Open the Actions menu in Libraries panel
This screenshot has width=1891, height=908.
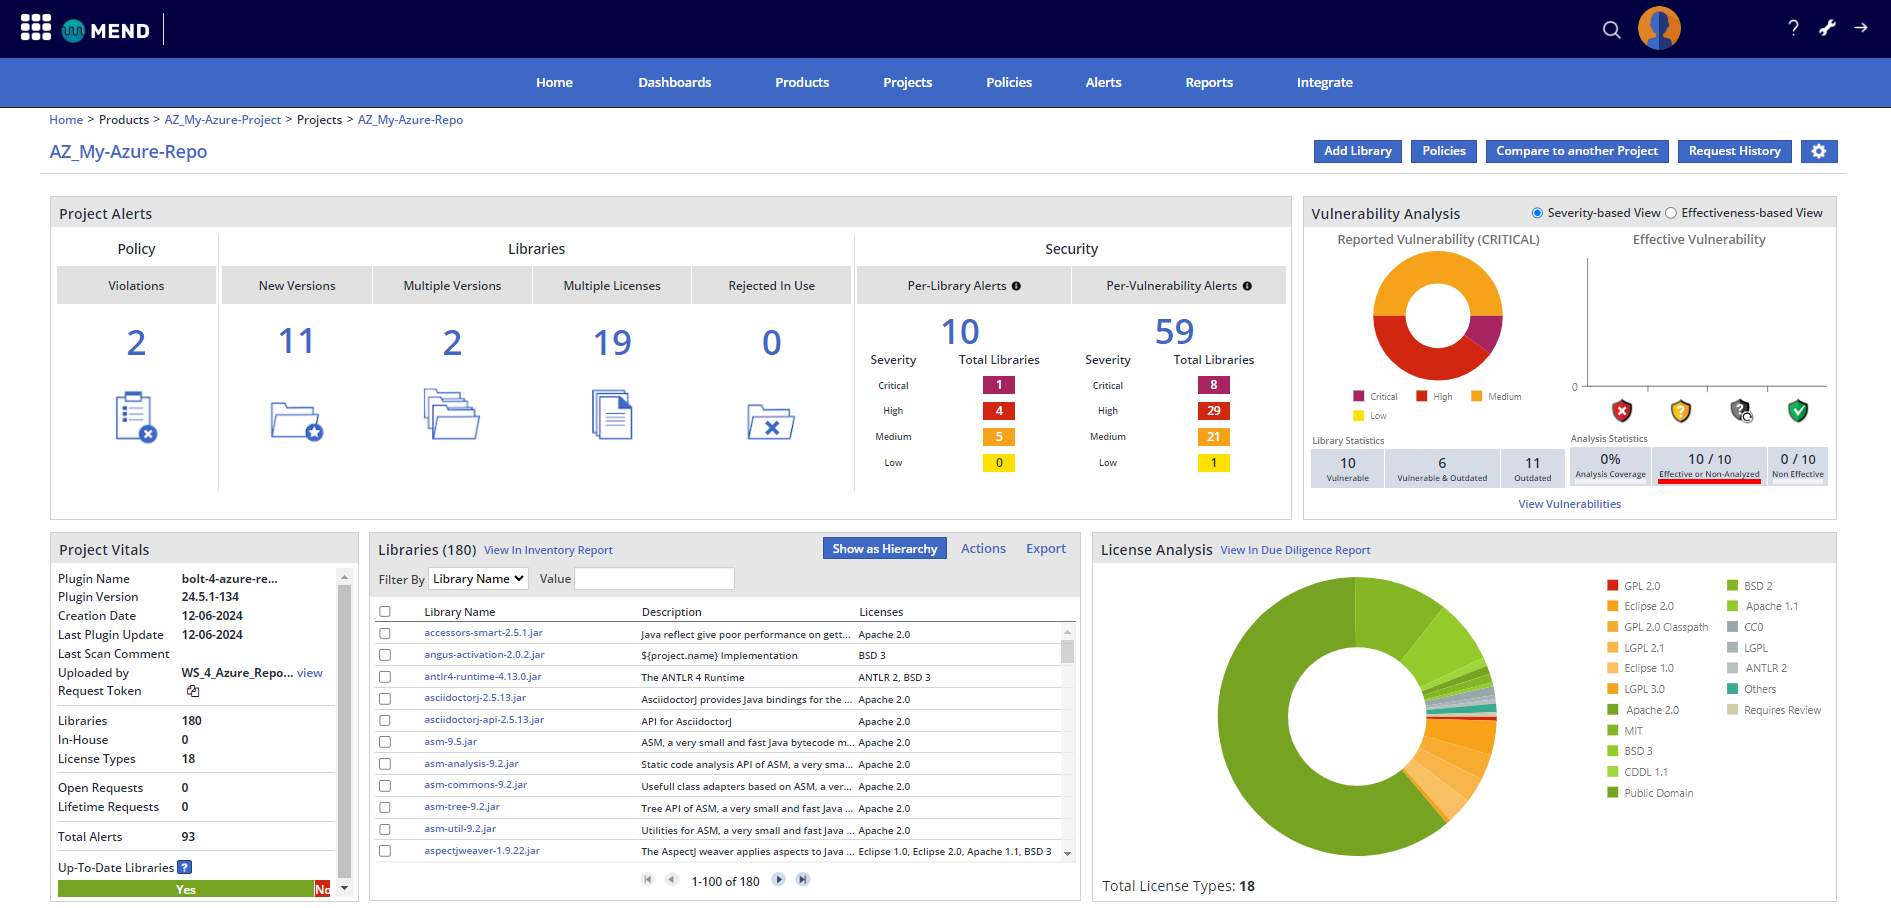(x=982, y=549)
